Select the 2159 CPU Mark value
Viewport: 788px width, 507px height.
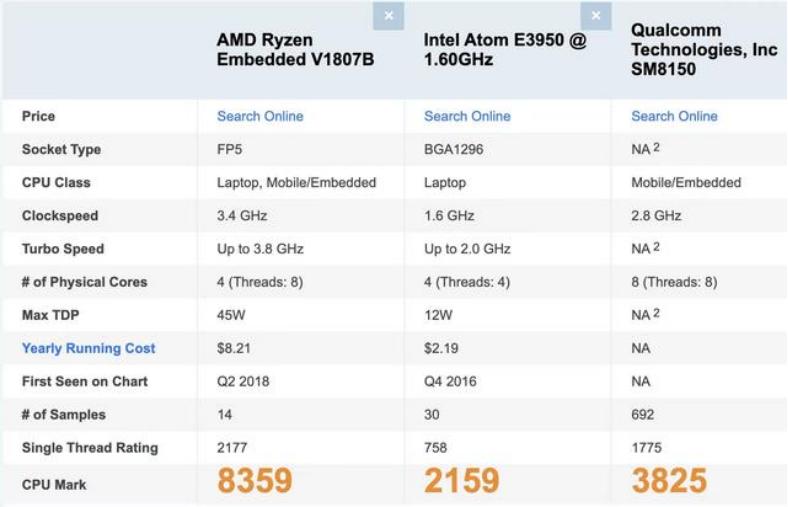461,482
